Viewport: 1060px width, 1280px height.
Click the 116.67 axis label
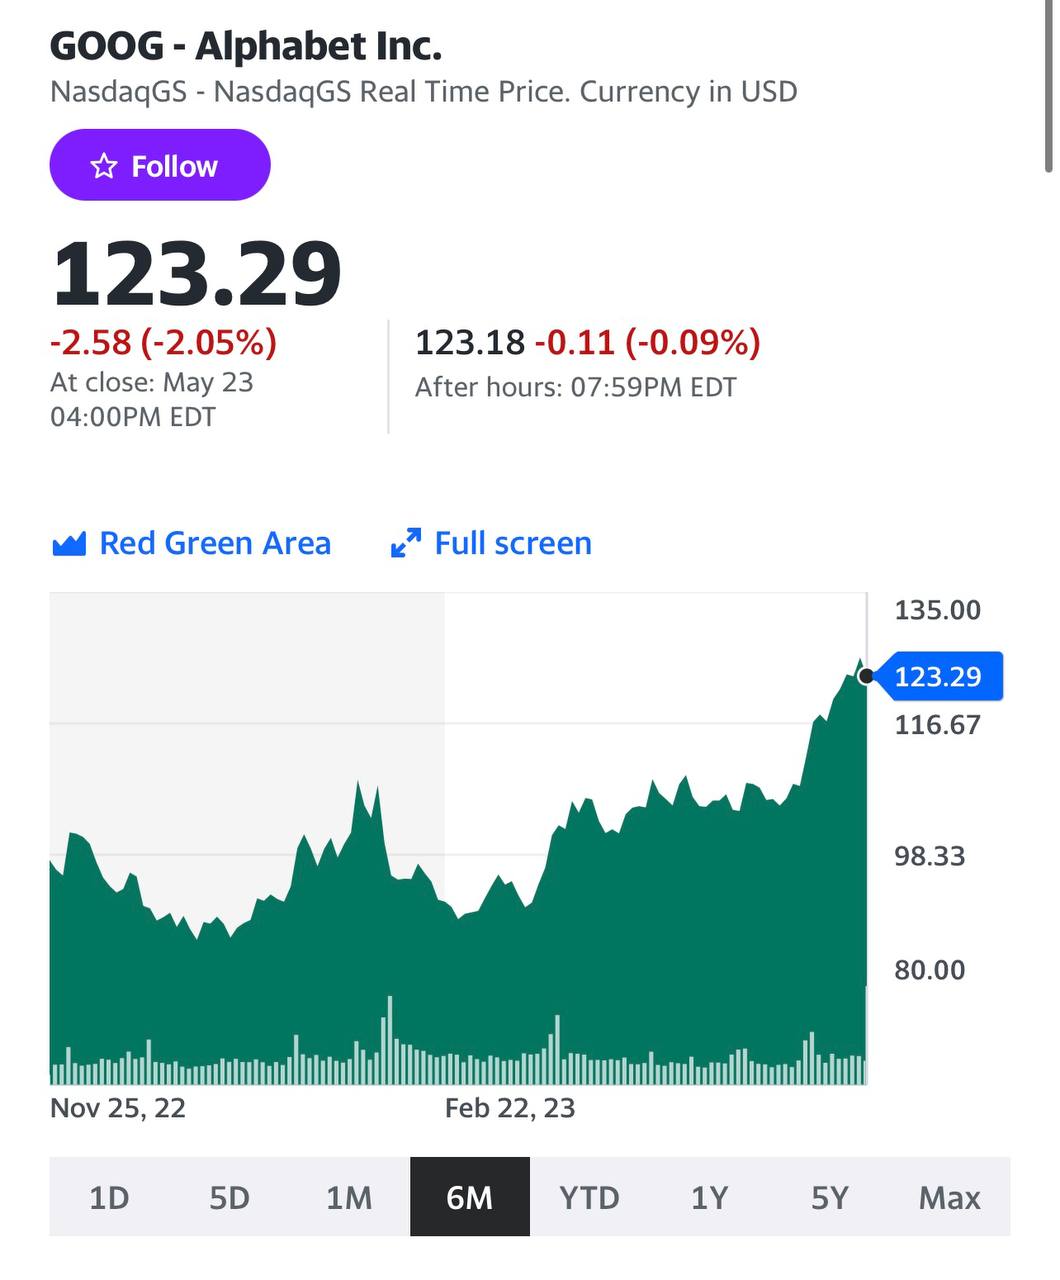click(x=937, y=724)
